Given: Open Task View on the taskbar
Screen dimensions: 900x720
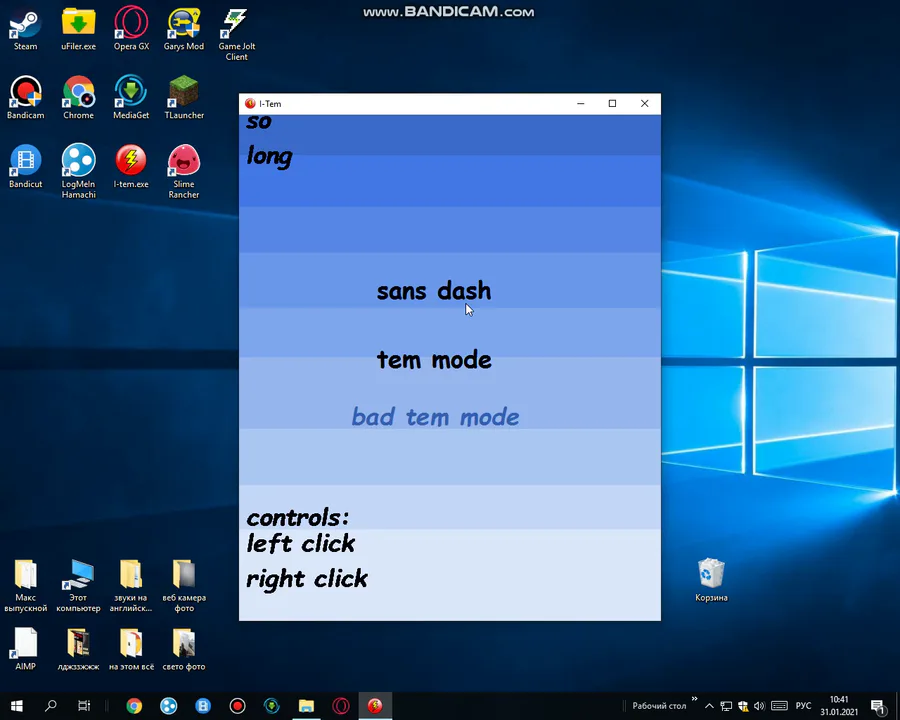Looking at the screenshot, I should point(84,706).
